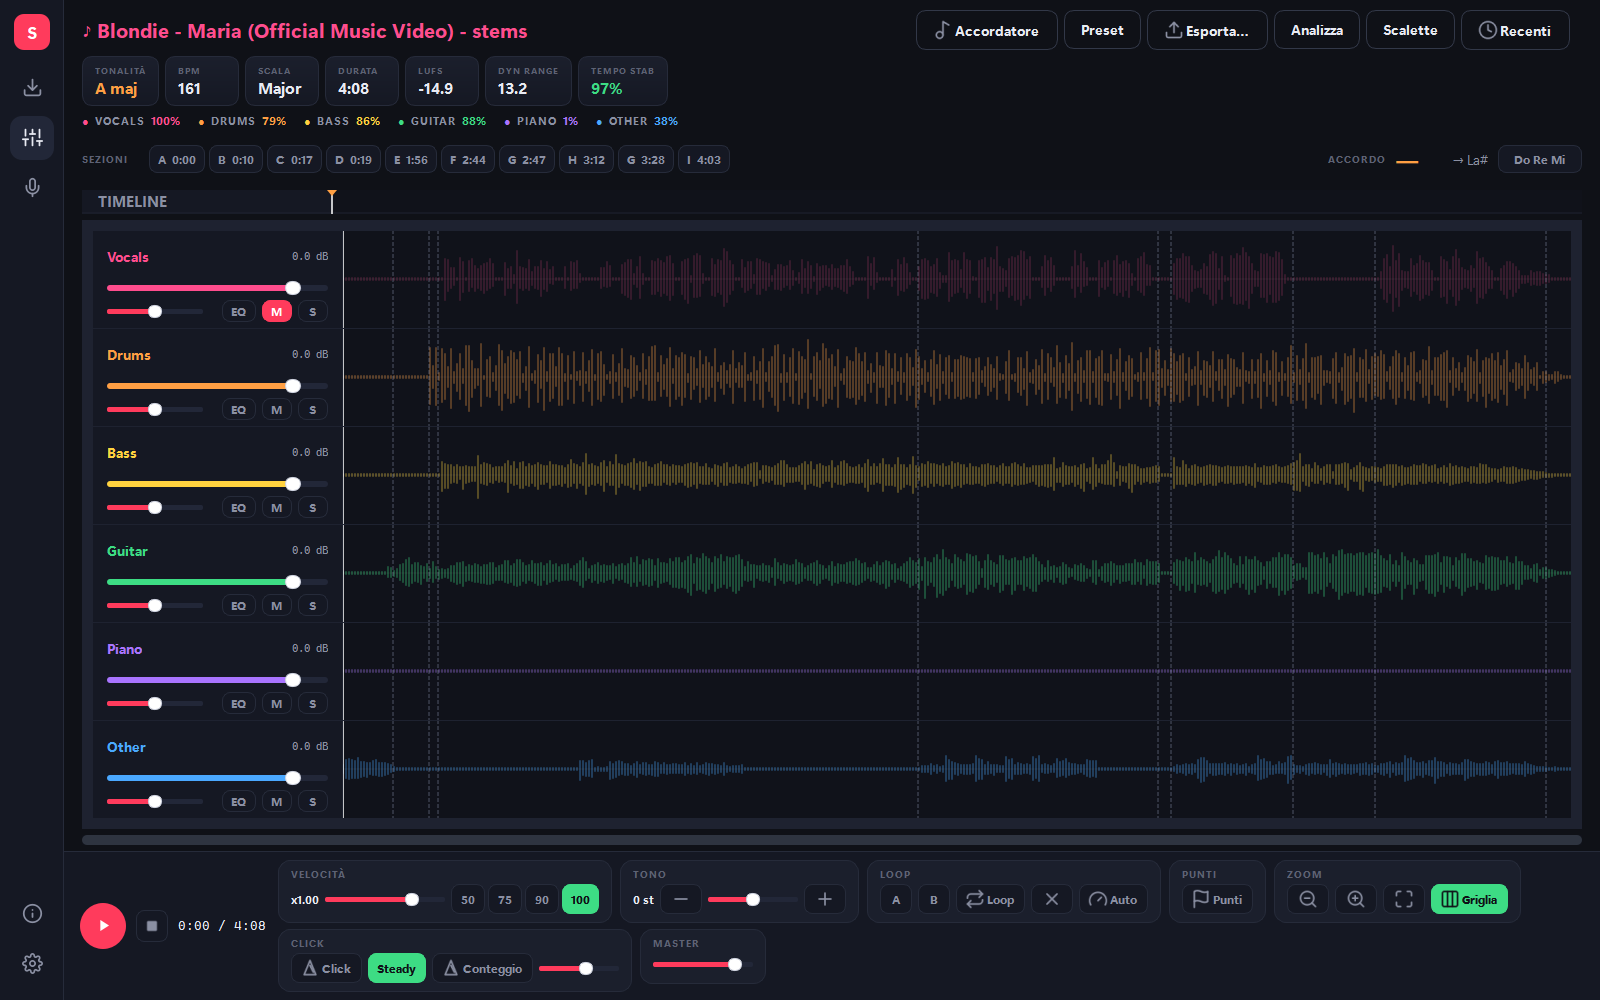Adjust the Tono pitch slider
The height and width of the screenshot is (1000, 1600).
click(753, 899)
